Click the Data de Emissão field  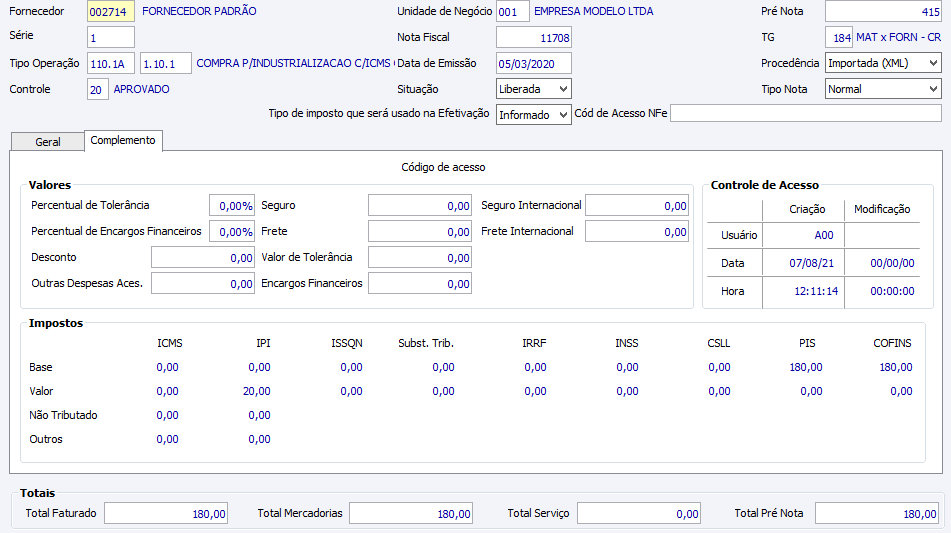(534, 63)
